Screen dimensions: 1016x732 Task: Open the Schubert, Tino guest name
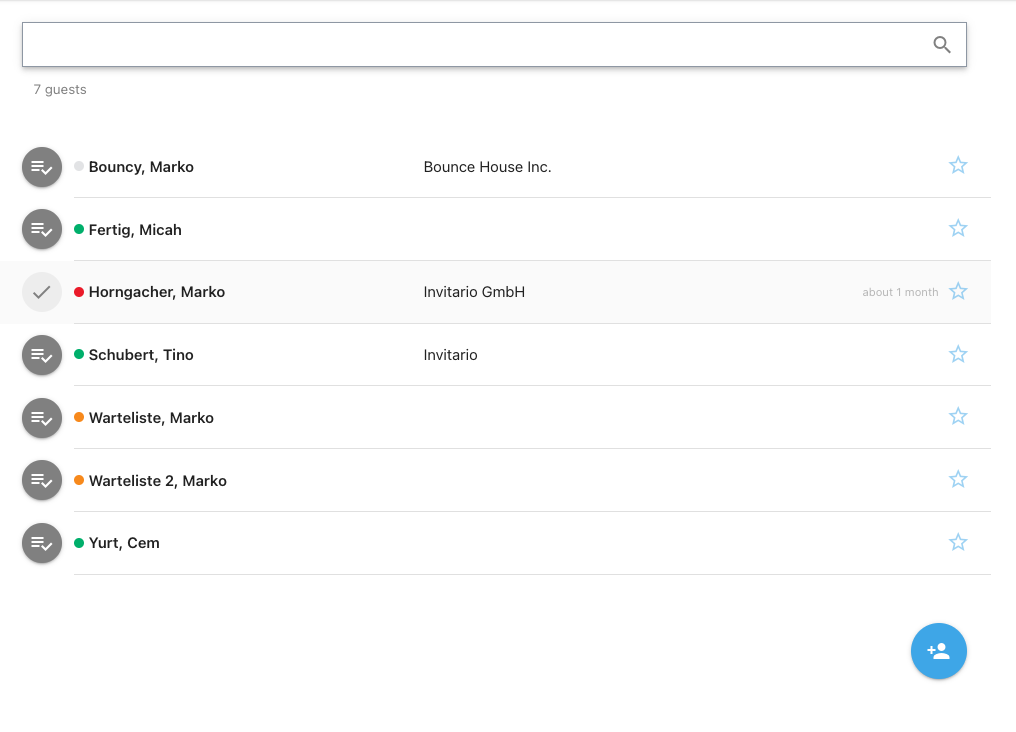(x=141, y=355)
